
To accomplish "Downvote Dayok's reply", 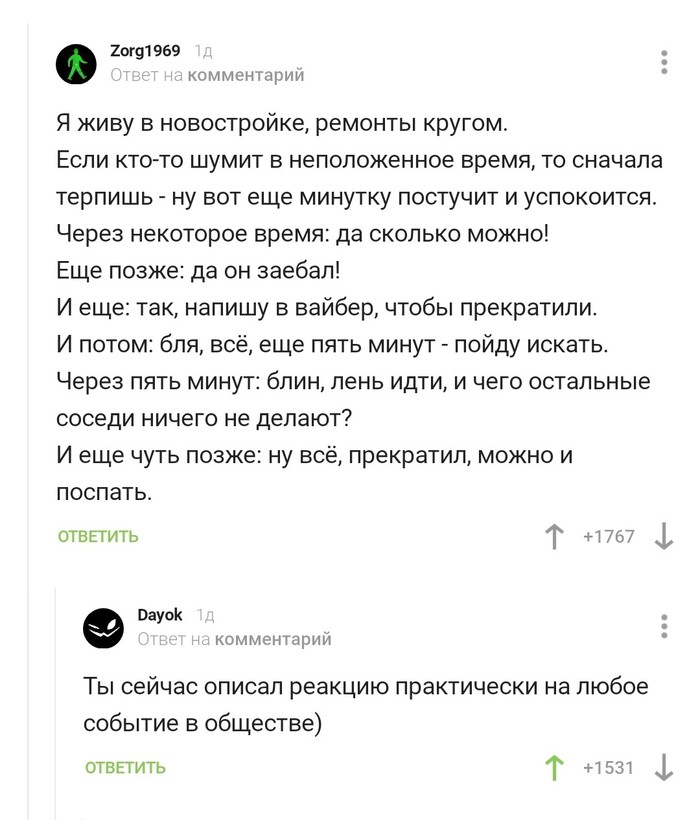I will pos(663,768).
